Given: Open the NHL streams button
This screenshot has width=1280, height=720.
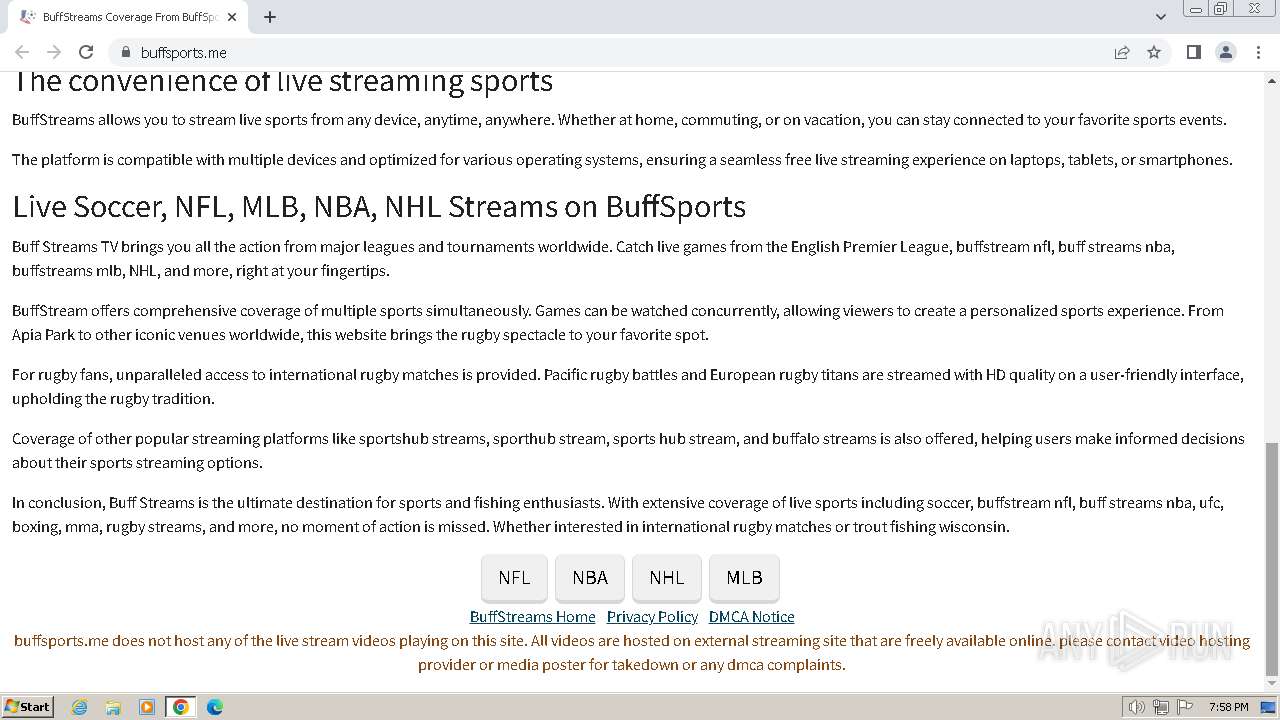Looking at the screenshot, I should point(667,578).
